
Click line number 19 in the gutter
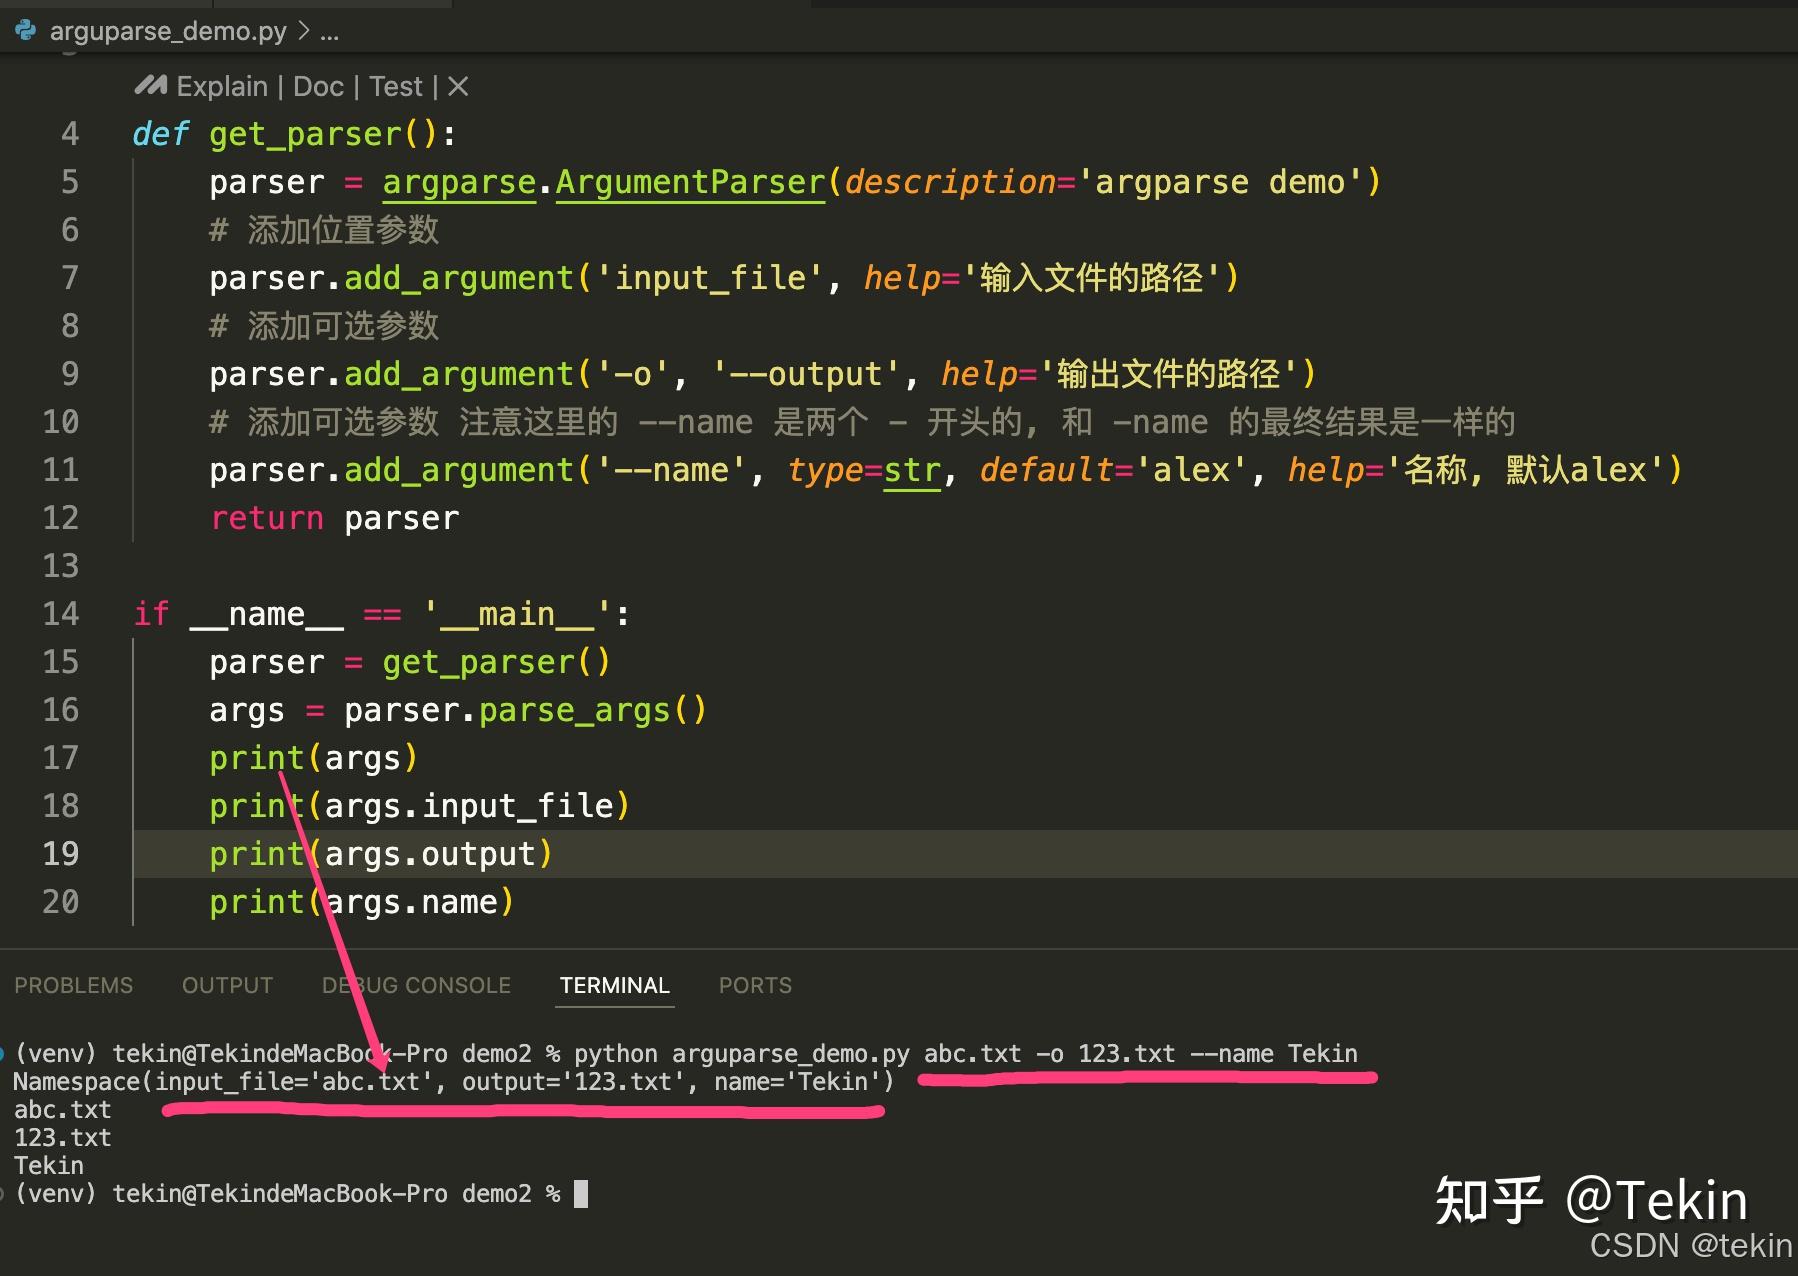[61, 853]
